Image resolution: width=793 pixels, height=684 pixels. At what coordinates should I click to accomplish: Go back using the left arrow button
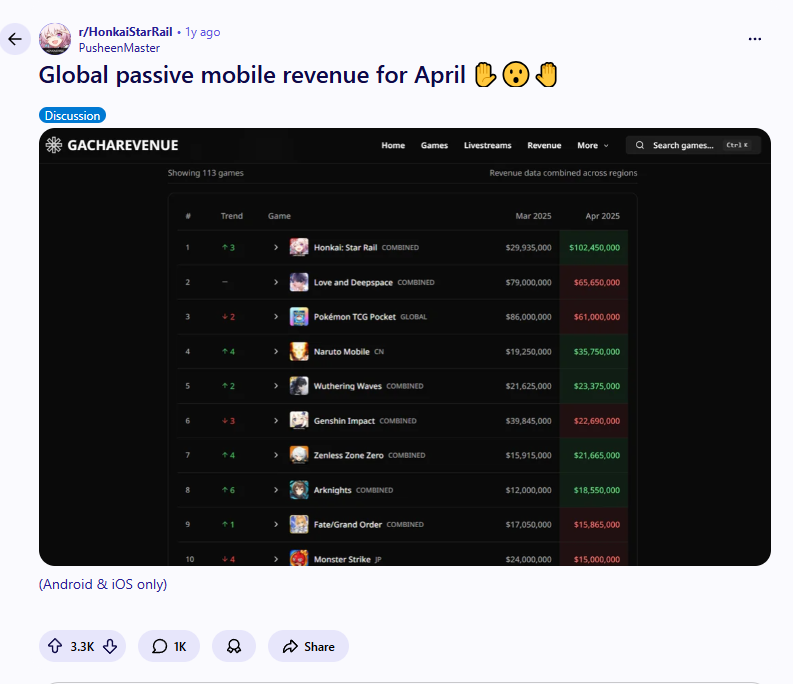(15, 39)
